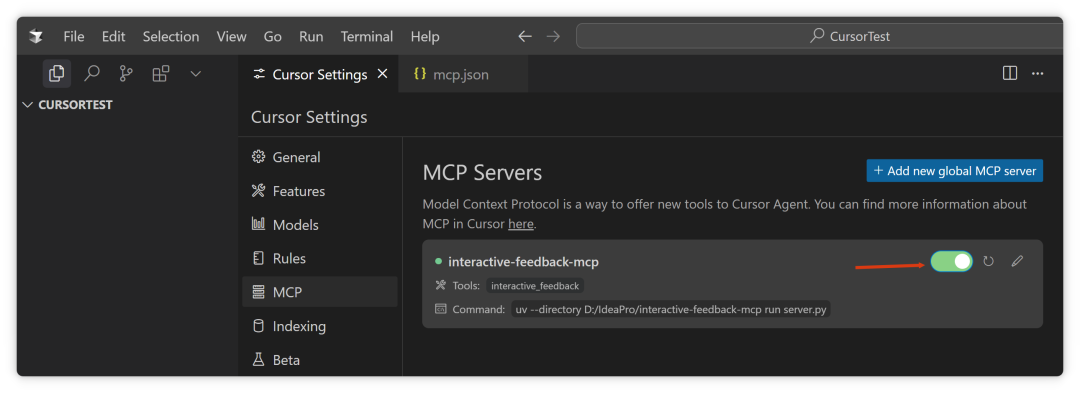Go forward with the right arrow
This screenshot has width=1080, height=393.
pyautogui.click(x=553, y=36)
